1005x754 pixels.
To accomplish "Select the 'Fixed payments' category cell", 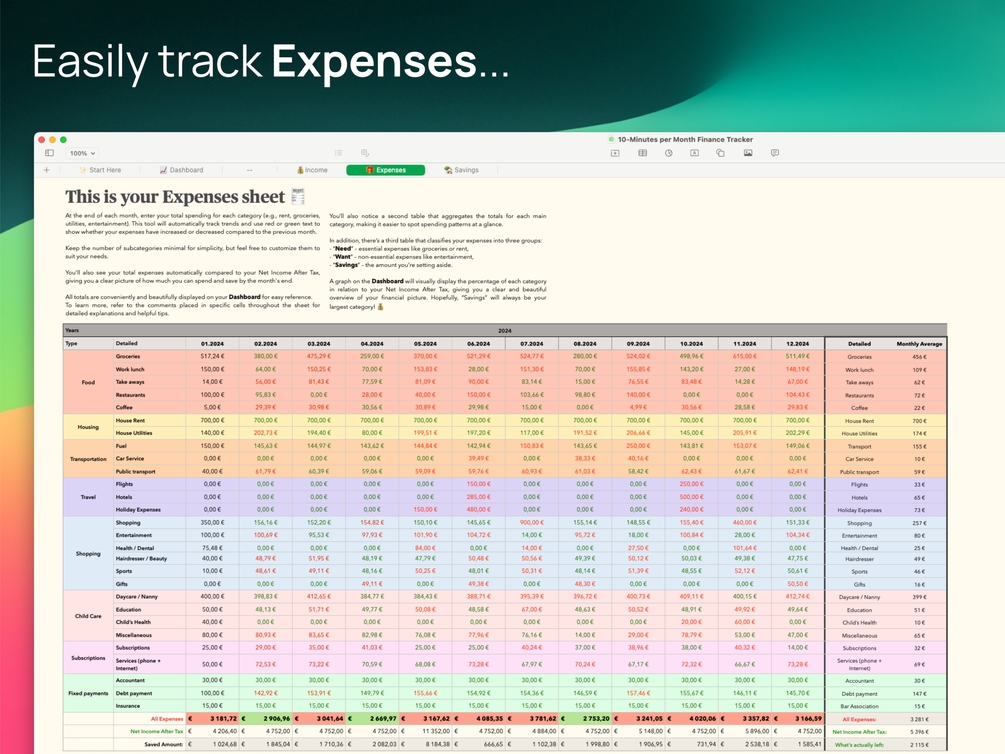I will [x=88, y=693].
